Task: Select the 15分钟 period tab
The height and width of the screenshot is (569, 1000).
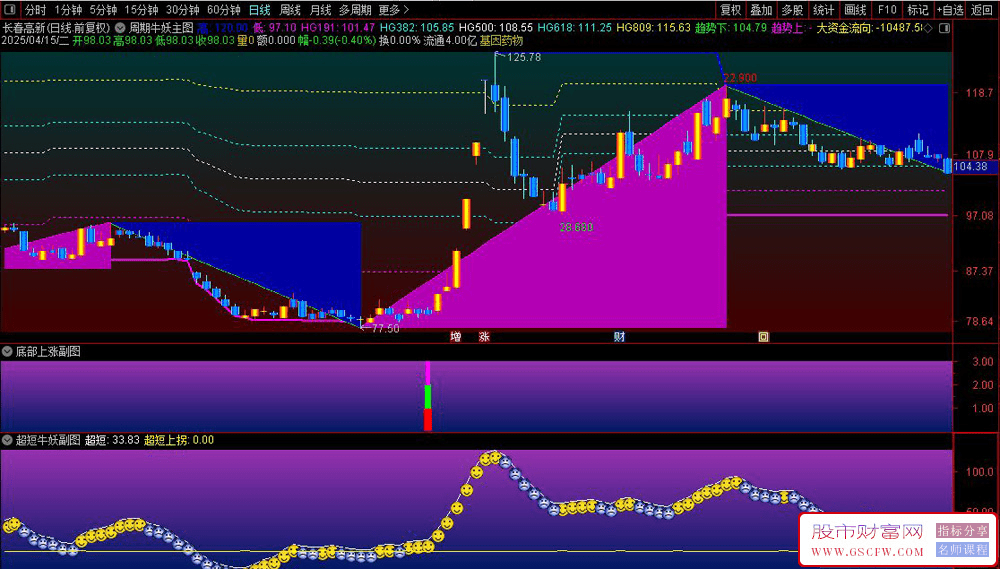Action: tap(141, 10)
